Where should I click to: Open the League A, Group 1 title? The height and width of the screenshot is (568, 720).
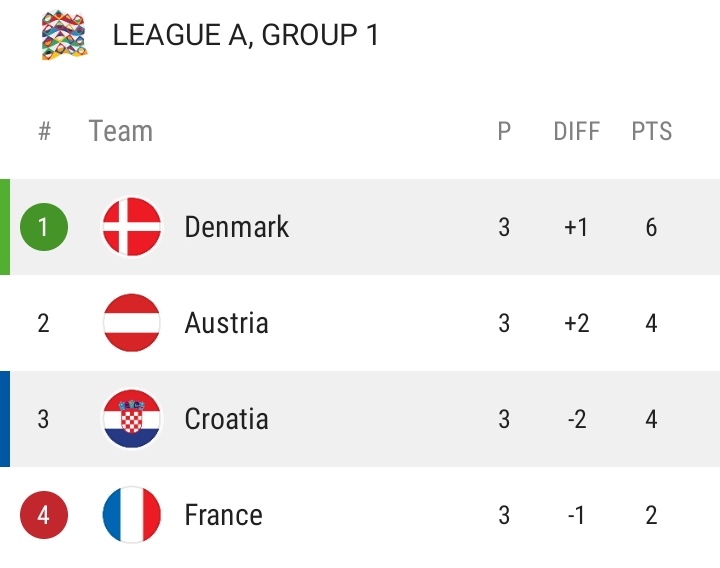coord(246,35)
